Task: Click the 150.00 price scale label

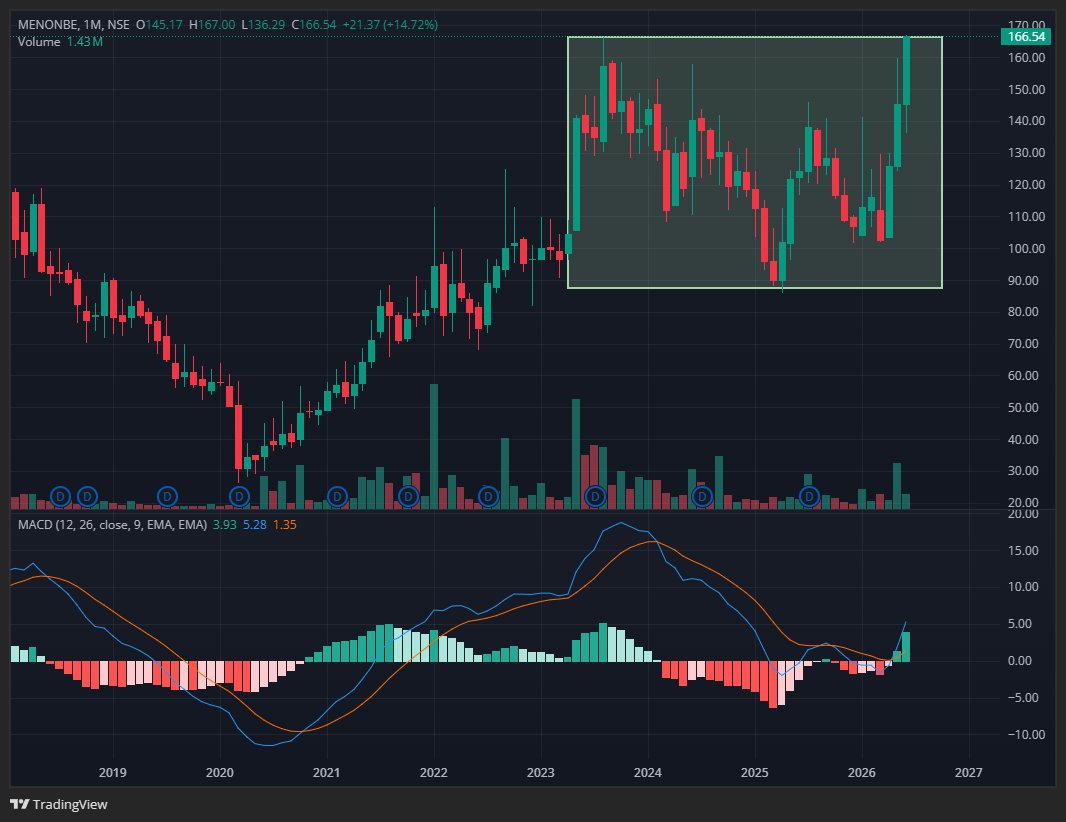Action: (1027, 89)
